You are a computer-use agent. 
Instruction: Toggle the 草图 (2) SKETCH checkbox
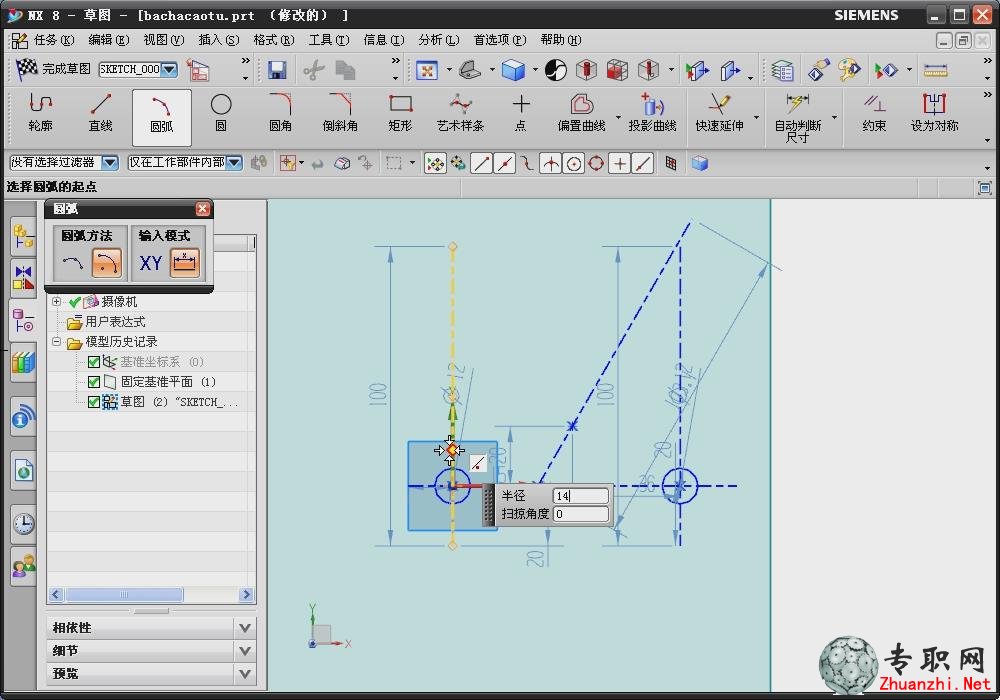pos(93,402)
